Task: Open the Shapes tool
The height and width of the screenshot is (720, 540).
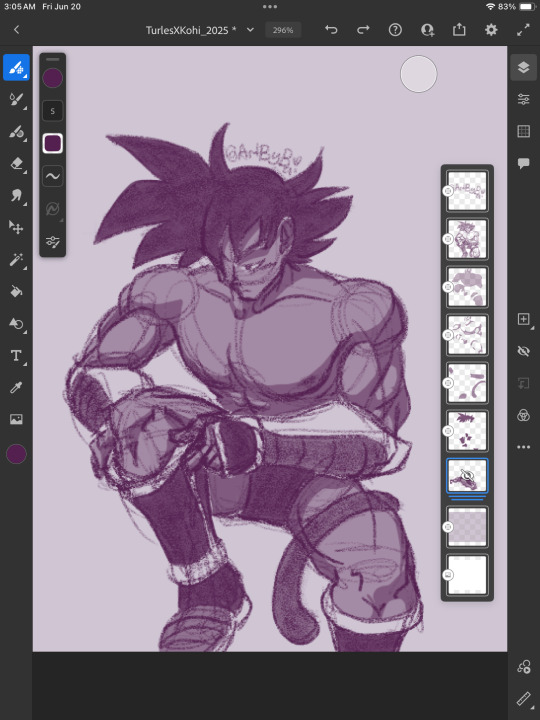Action: coord(17,323)
